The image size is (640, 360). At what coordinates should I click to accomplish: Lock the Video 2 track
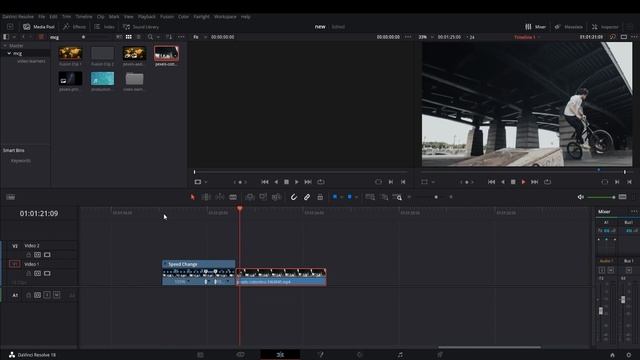pyautogui.click(x=29, y=255)
